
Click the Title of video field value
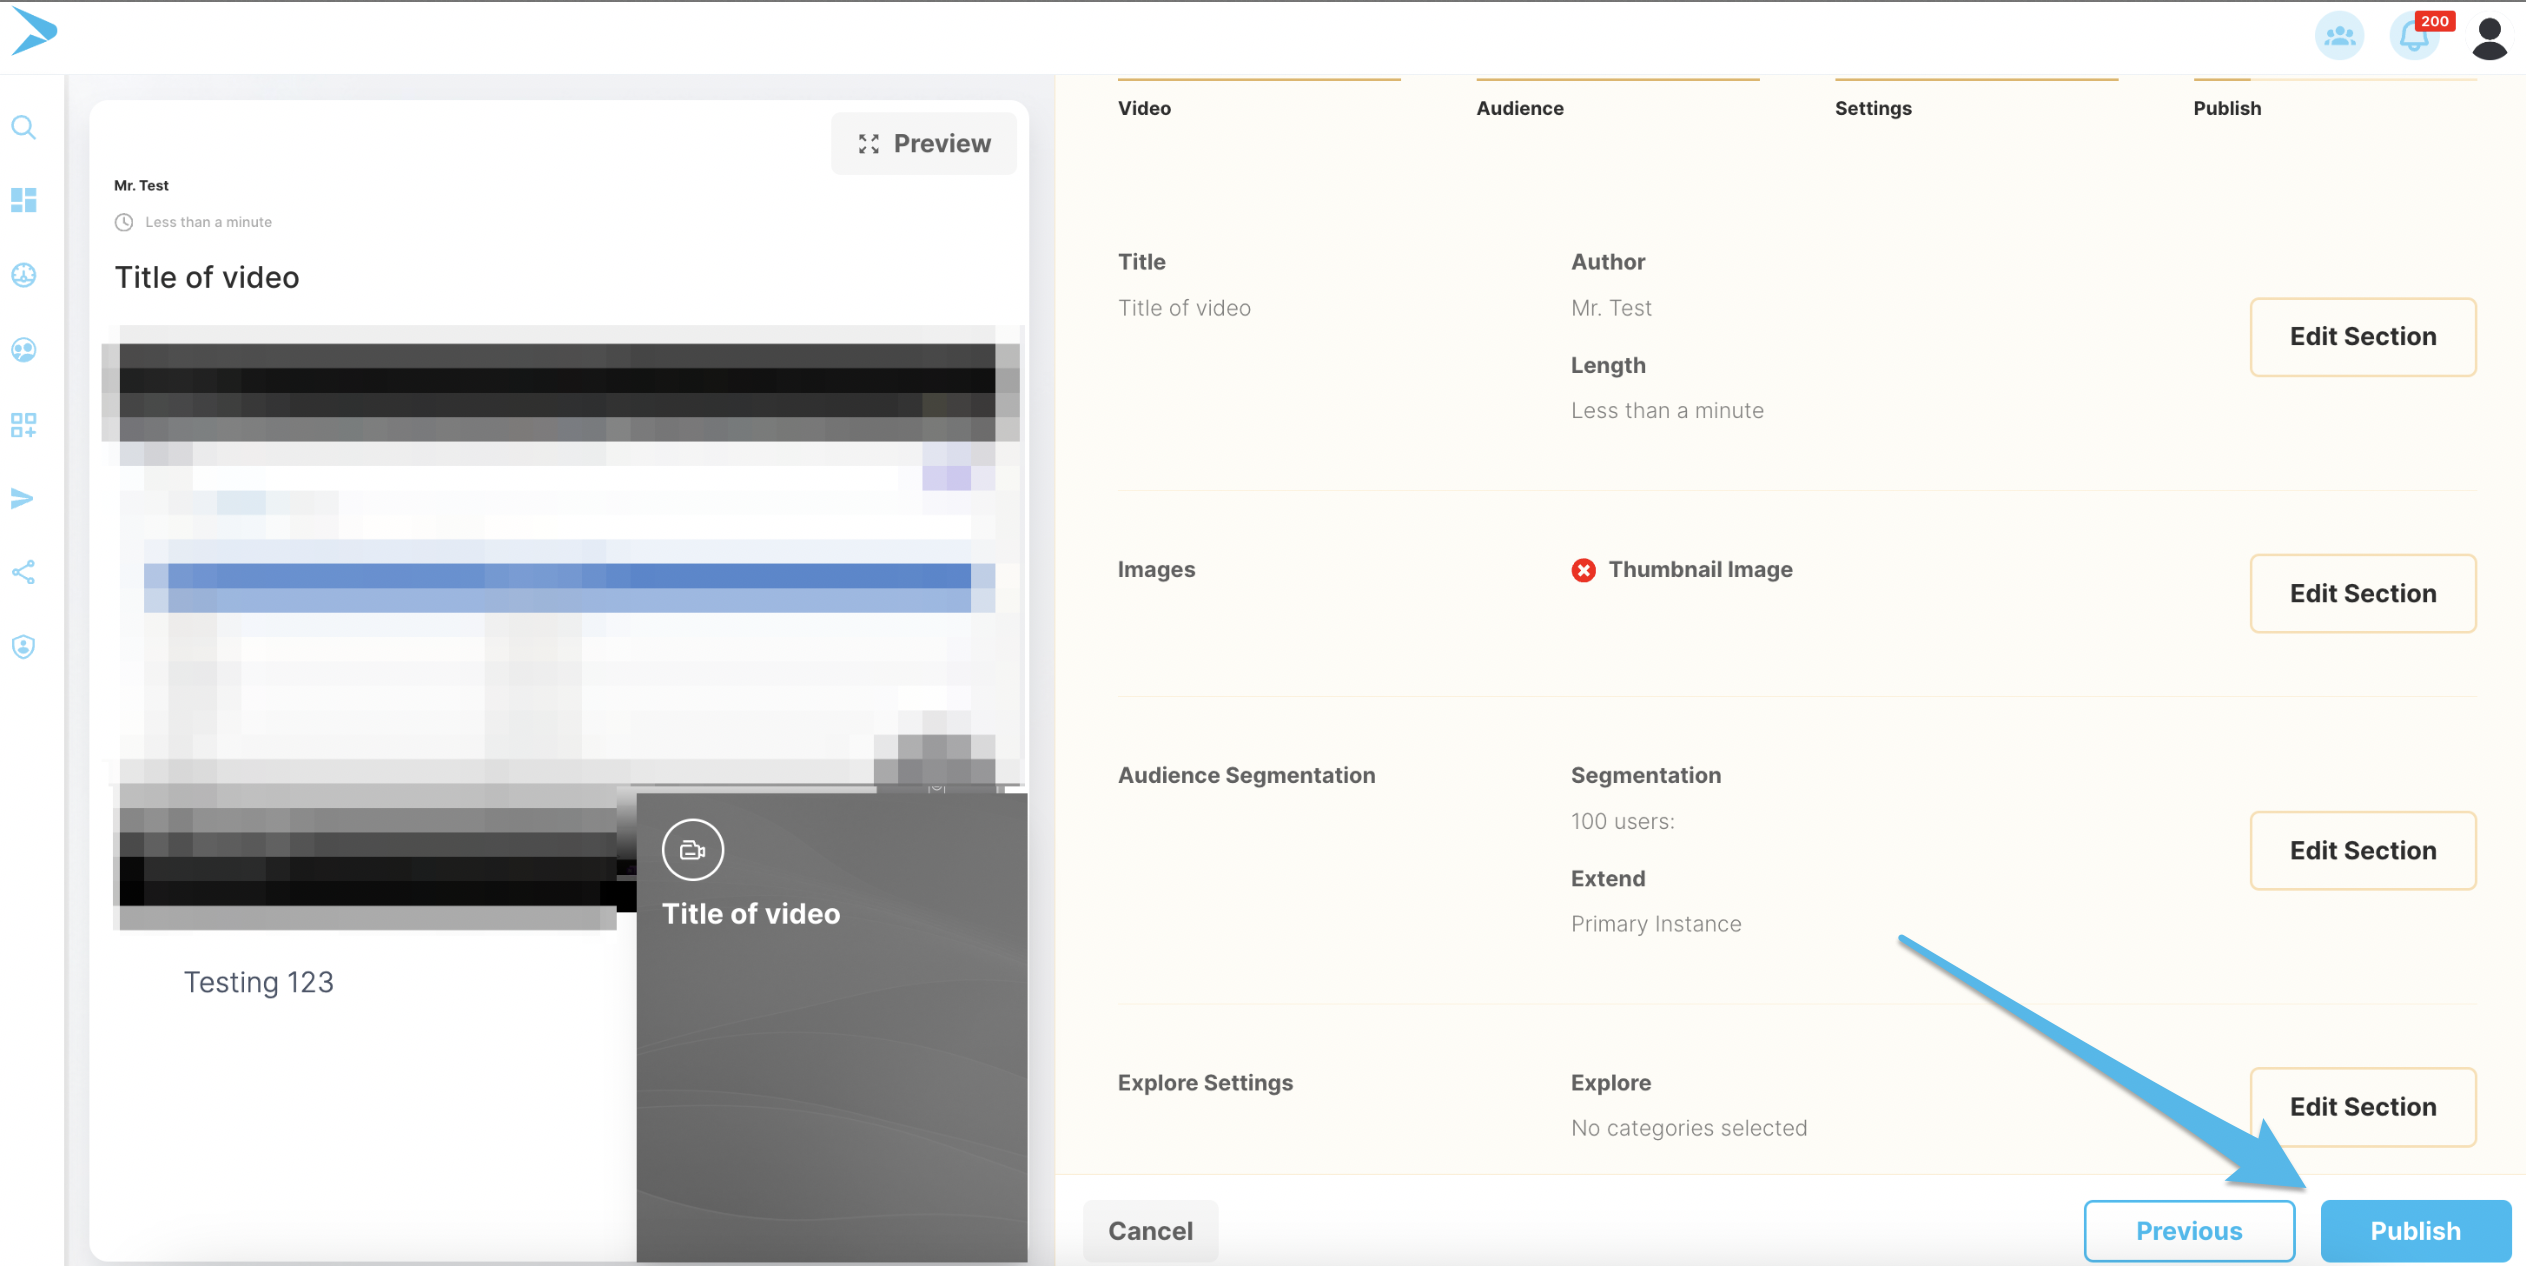click(1184, 309)
